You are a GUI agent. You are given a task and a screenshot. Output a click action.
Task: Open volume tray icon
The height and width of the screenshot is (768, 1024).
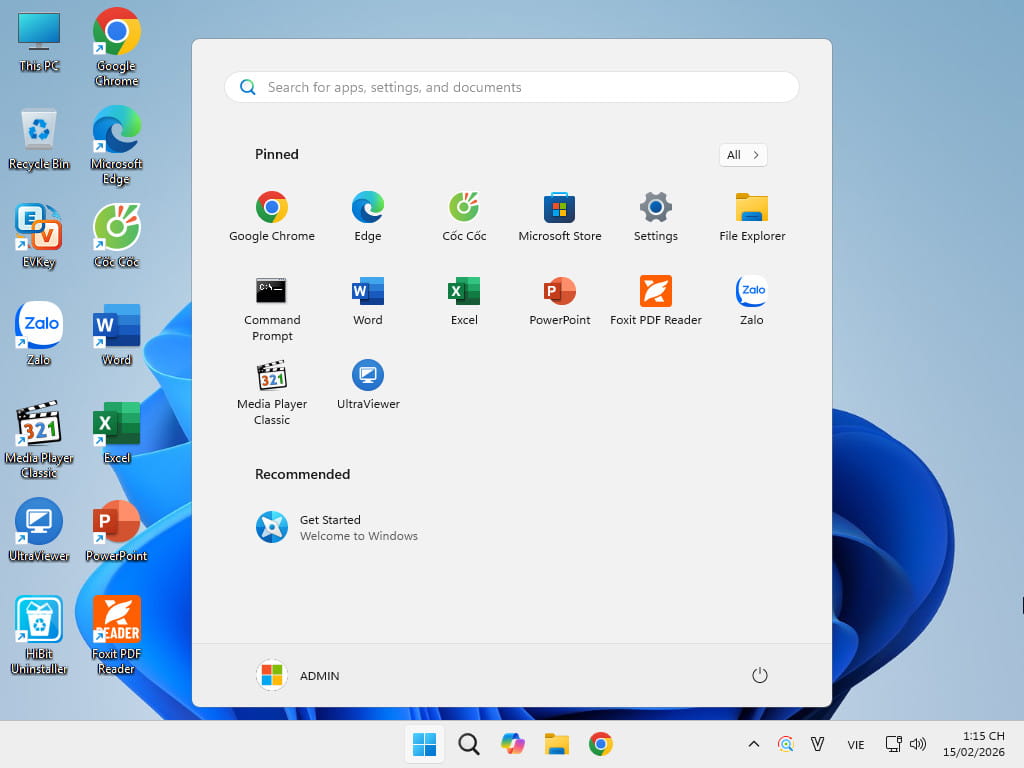pos(918,744)
